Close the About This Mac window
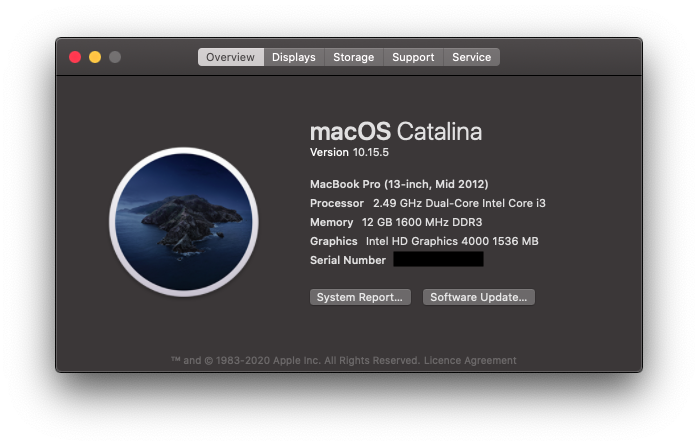This screenshot has width=698, height=446. (x=75, y=57)
